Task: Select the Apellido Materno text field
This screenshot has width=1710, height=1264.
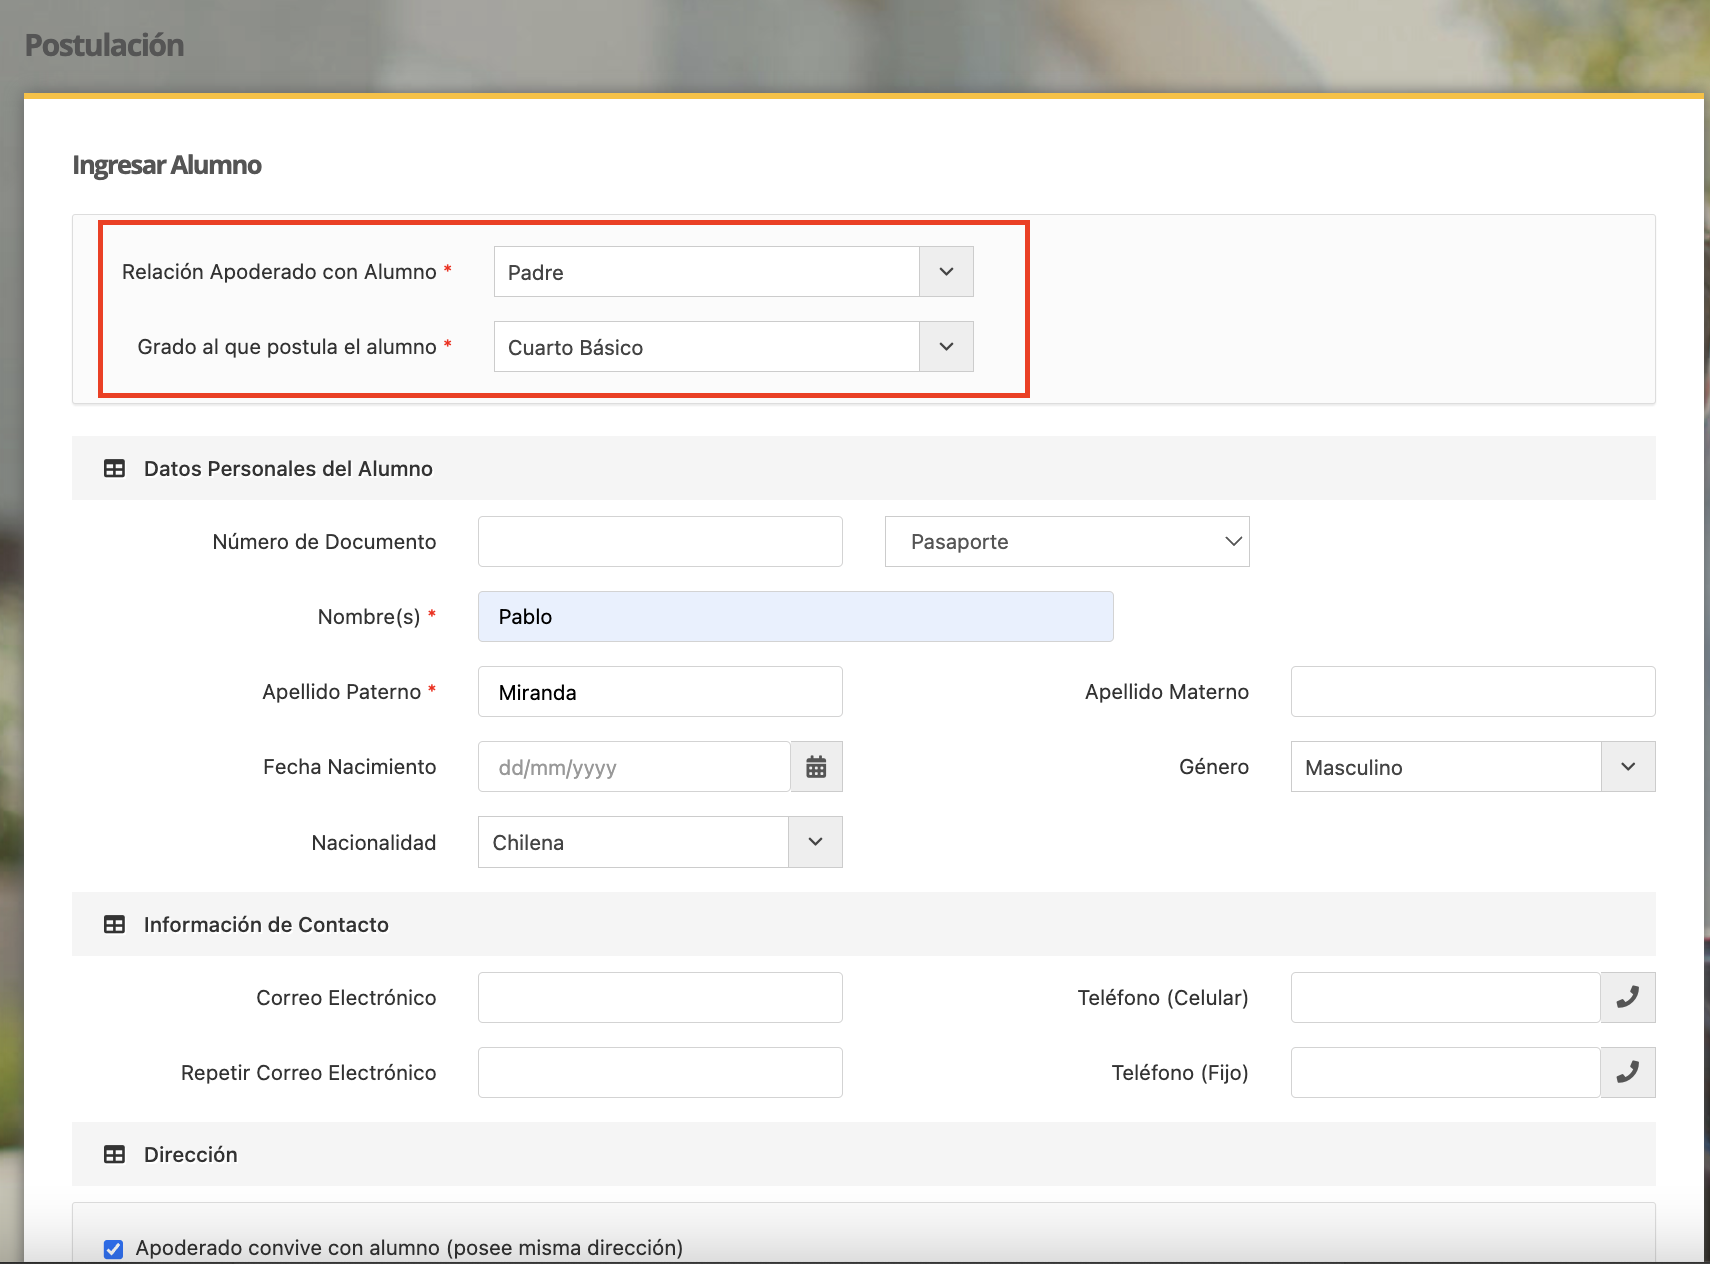Action: point(1472,692)
